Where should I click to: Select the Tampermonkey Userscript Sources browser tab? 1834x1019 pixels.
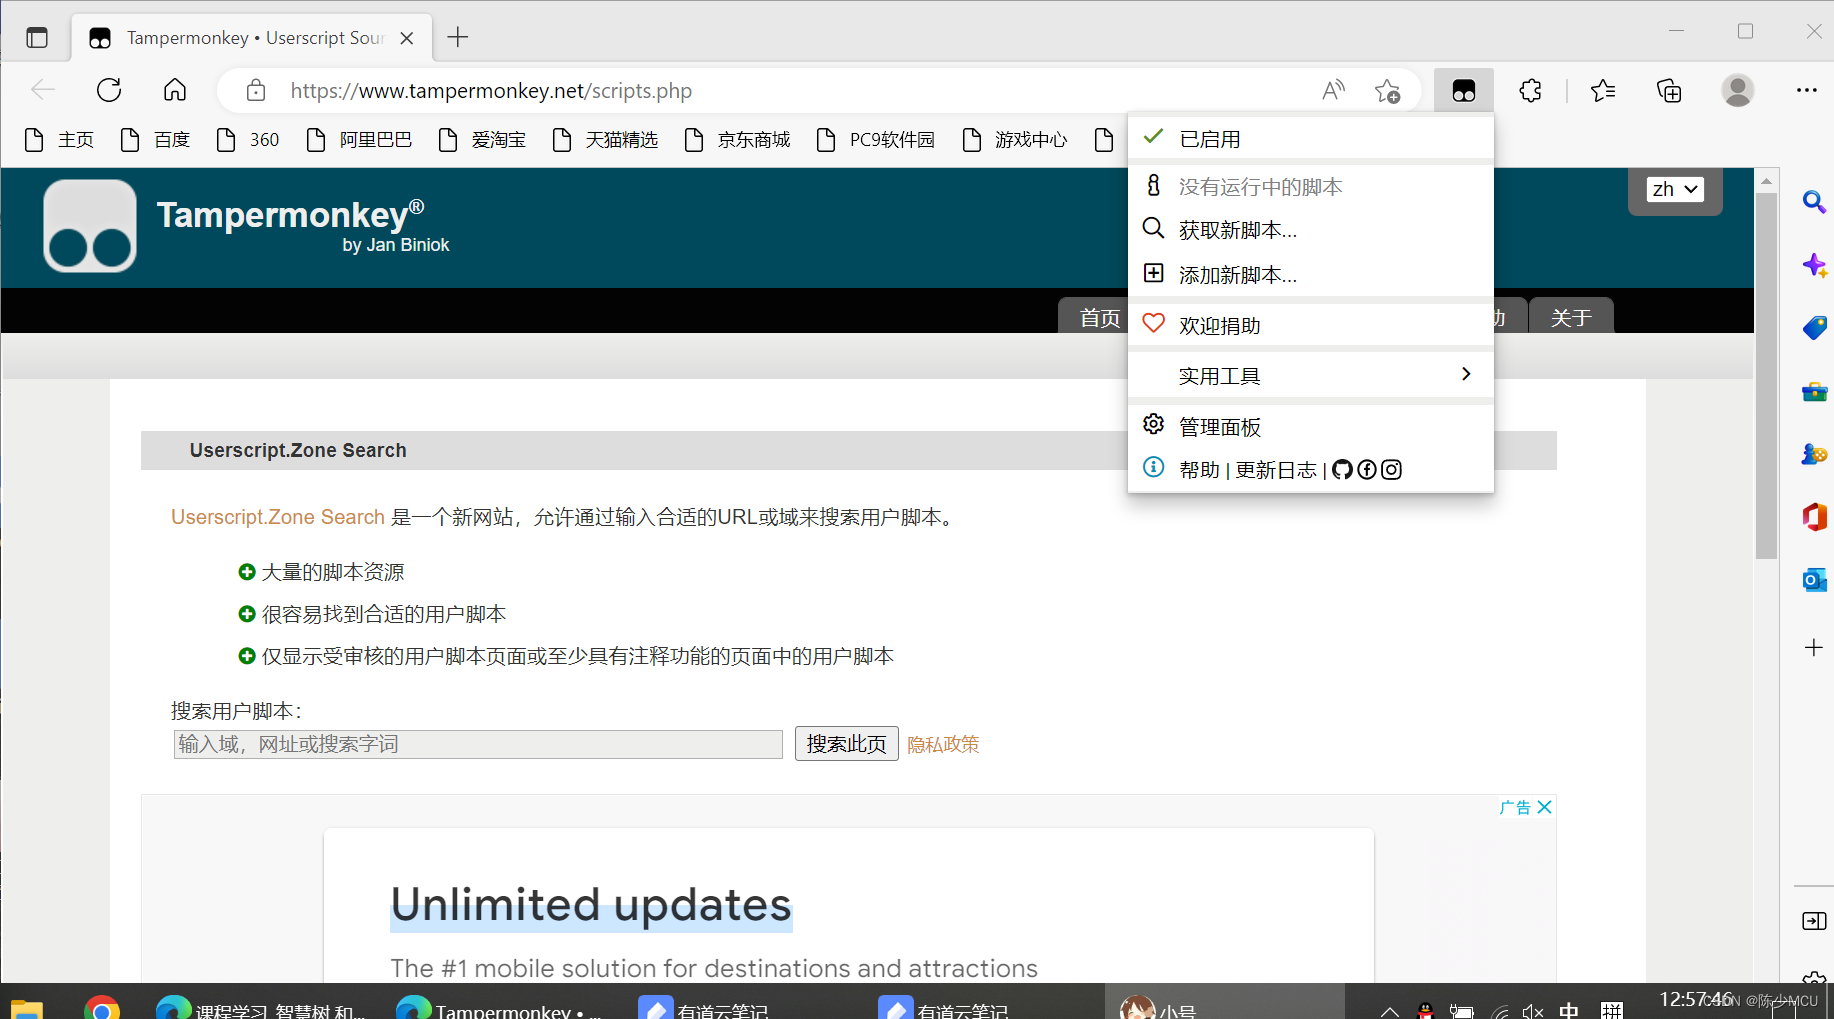252,38
